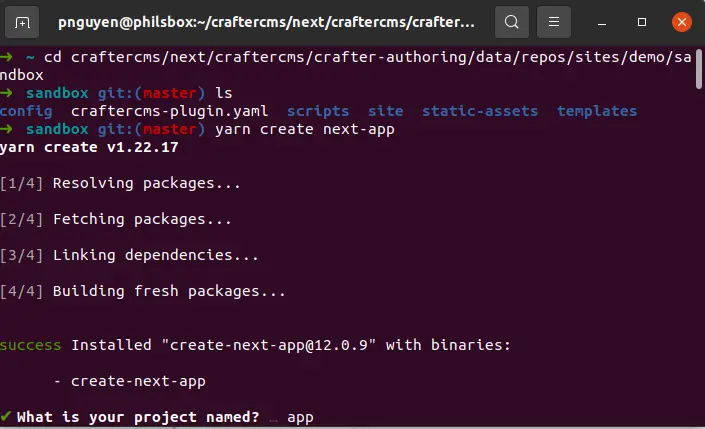Click the "config" directory name
705x429 pixels.
pyautogui.click(x=26, y=111)
